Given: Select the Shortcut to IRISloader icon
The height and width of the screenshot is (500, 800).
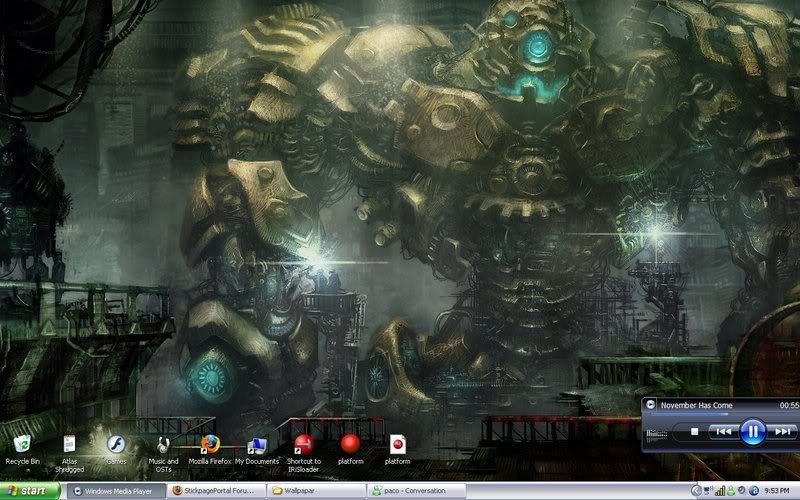Looking at the screenshot, I should coord(303,443).
